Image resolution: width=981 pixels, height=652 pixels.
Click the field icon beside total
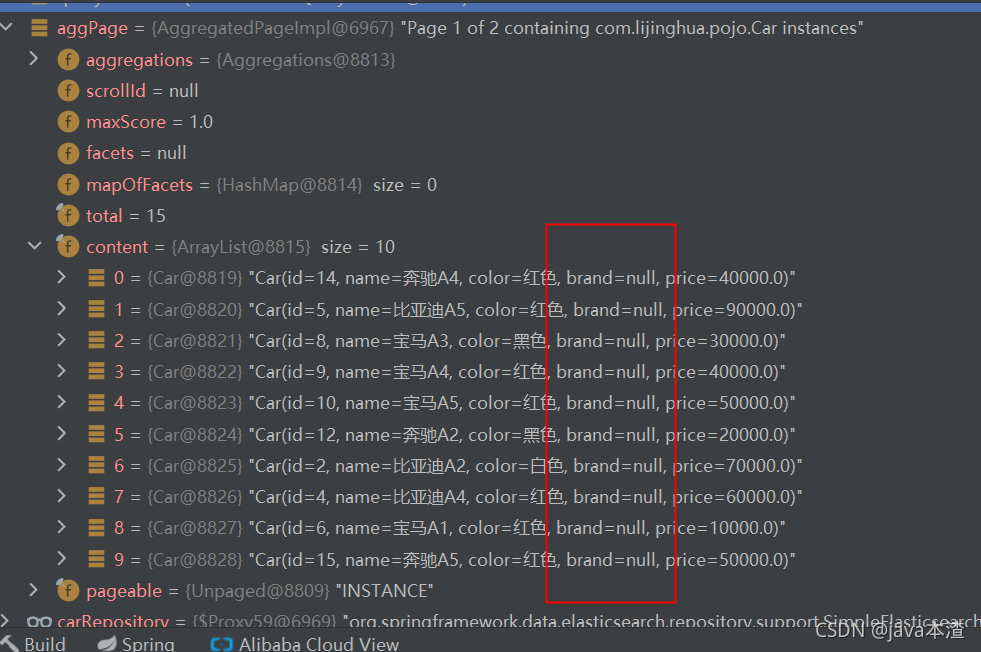68,215
